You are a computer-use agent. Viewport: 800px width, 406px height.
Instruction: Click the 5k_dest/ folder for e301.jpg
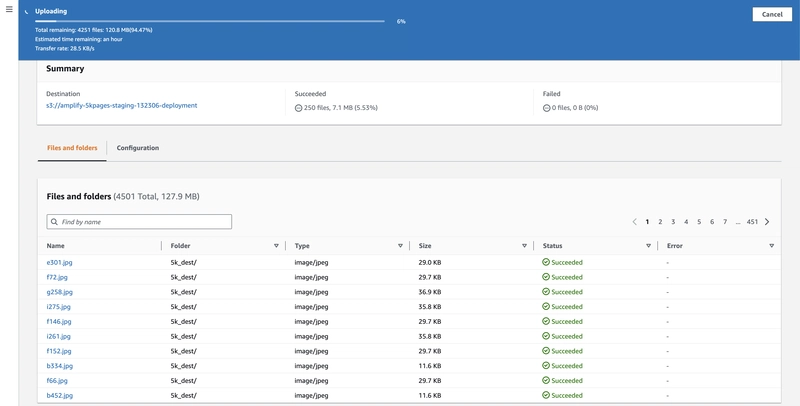pos(184,263)
